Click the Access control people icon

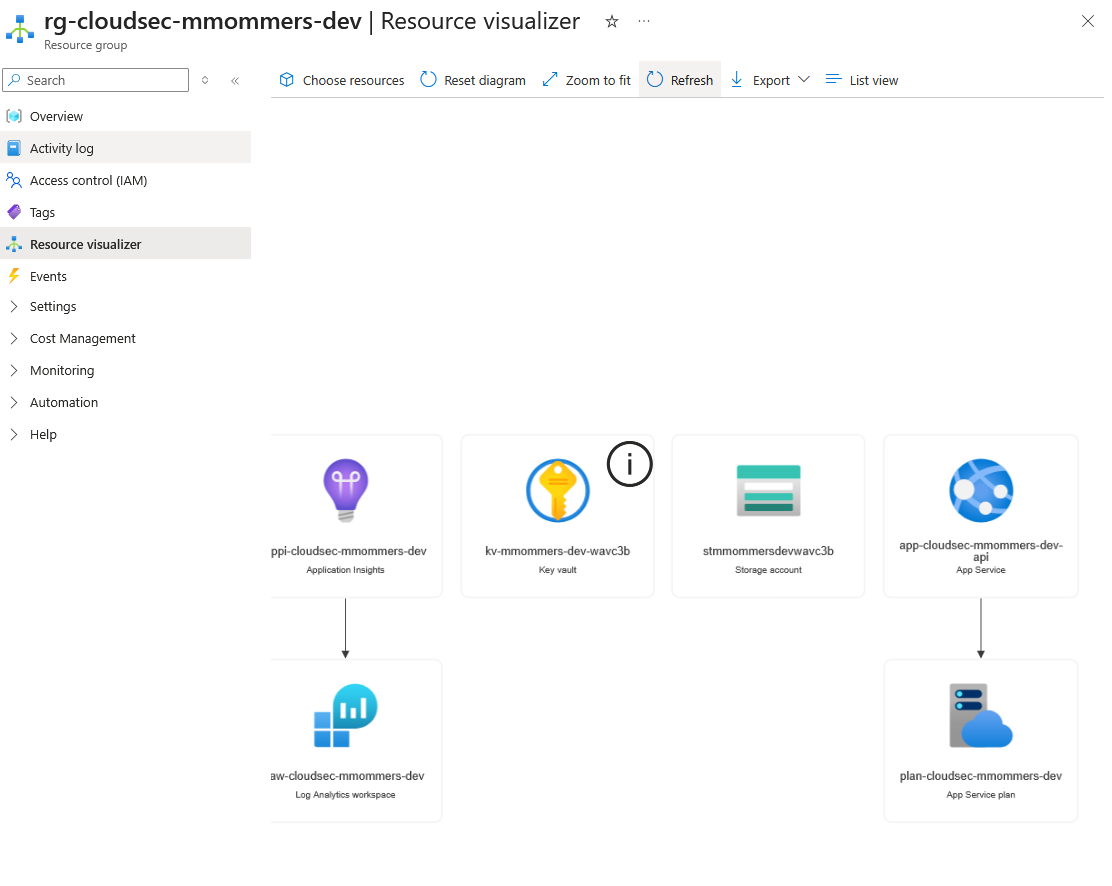pos(14,180)
